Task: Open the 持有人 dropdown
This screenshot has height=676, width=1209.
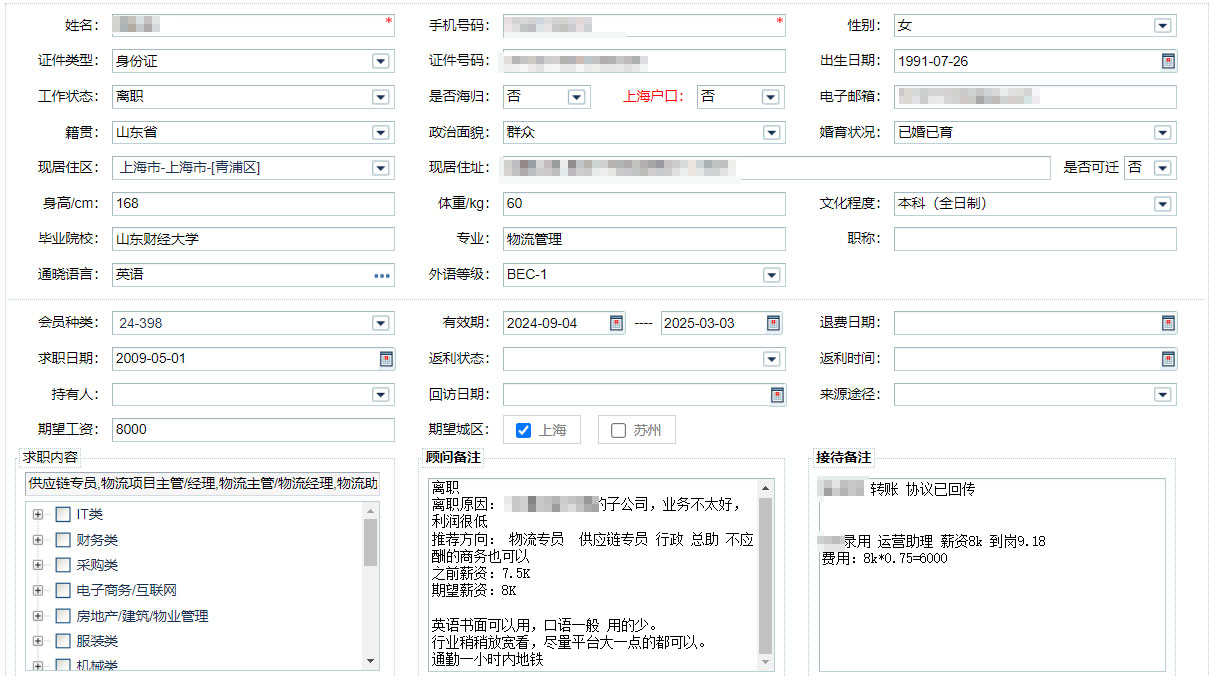Action: click(x=380, y=395)
